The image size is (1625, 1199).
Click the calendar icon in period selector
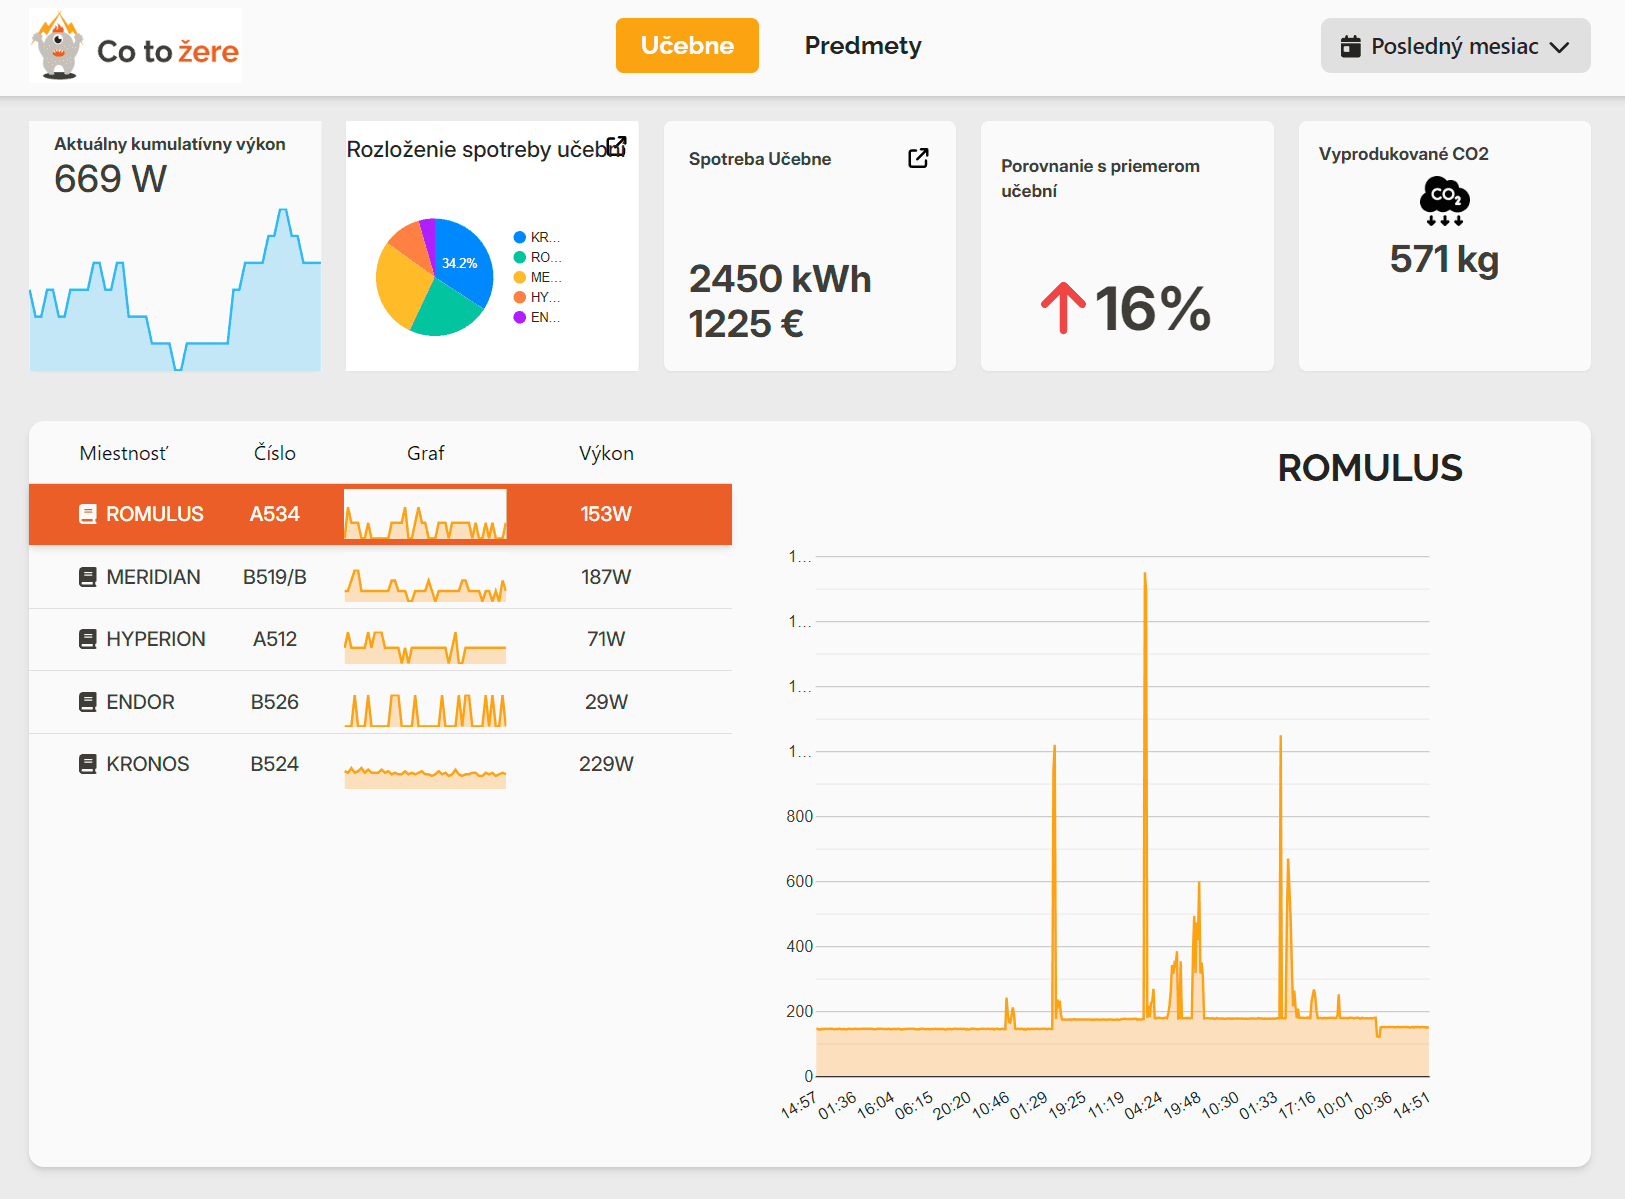pyautogui.click(x=1350, y=46)
